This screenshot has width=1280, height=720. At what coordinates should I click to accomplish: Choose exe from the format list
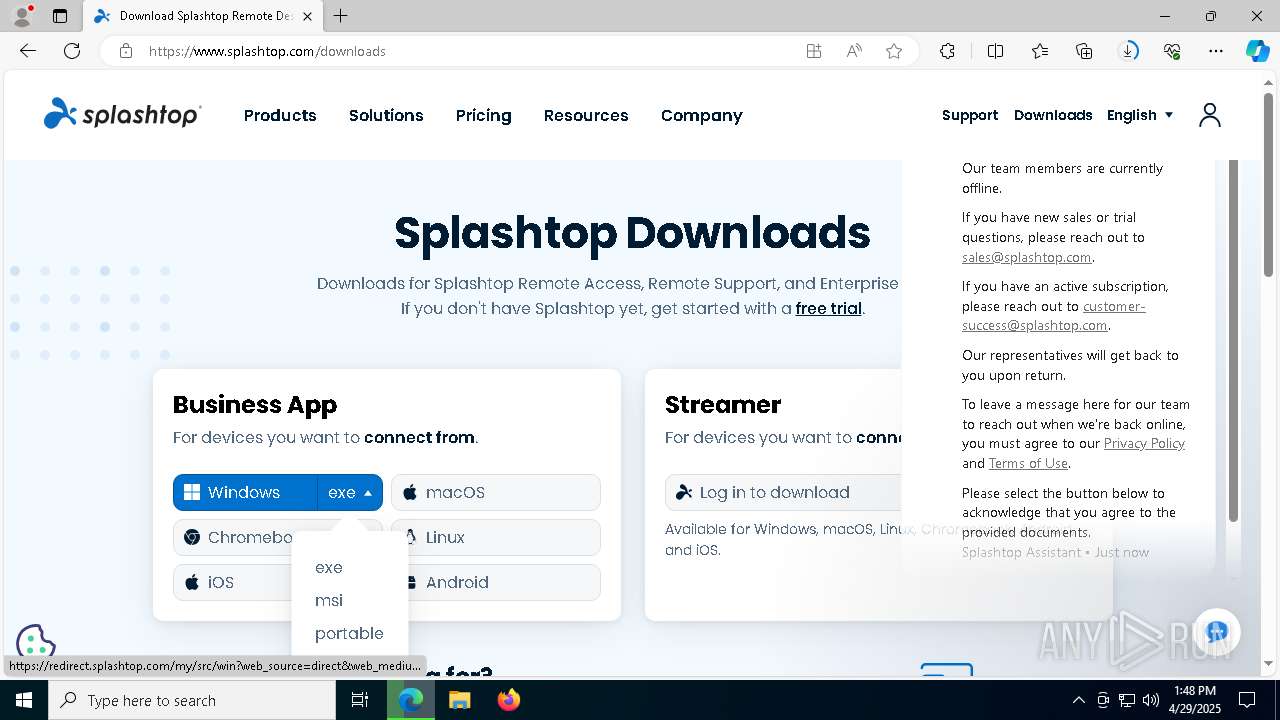tap(329, 567)
